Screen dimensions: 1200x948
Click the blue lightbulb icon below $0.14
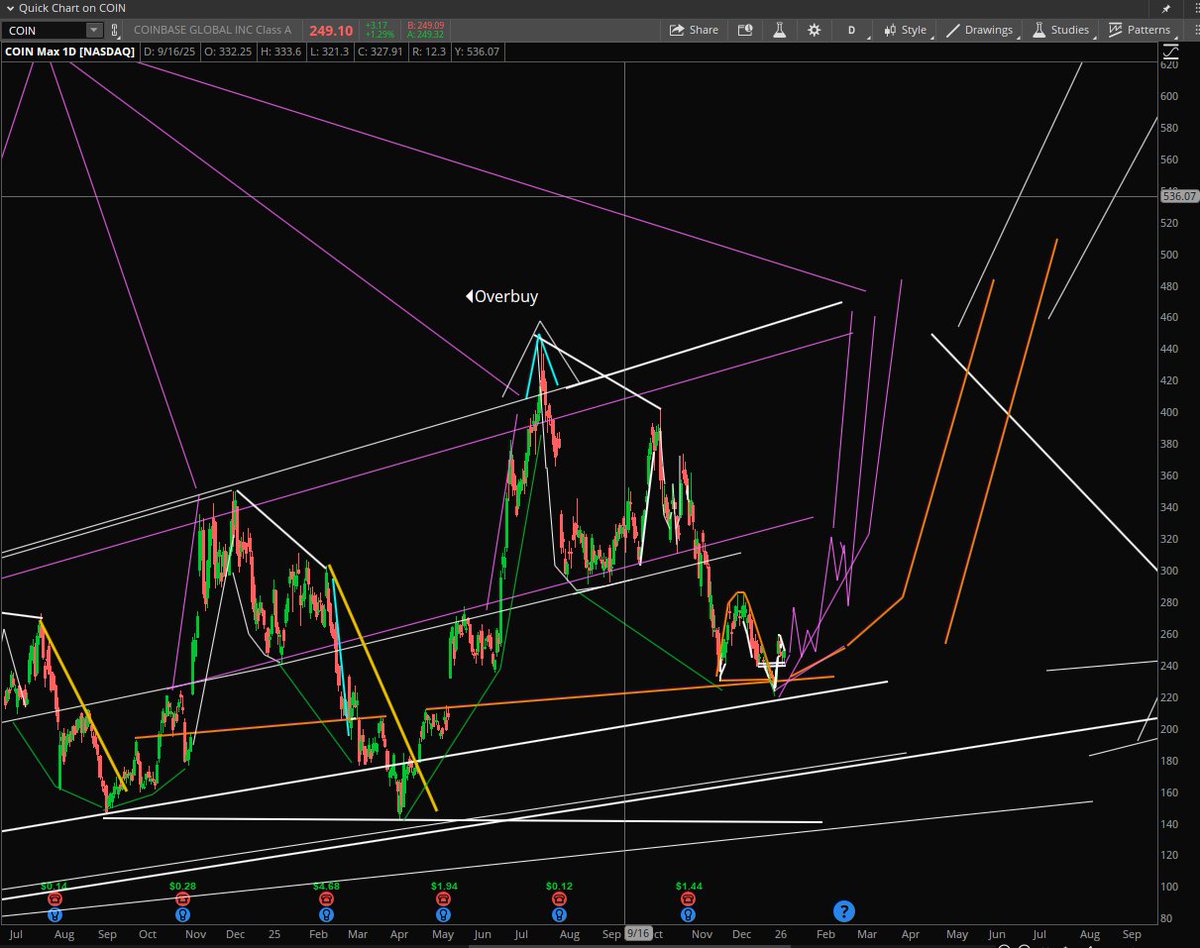pyautogui.click(x=54, y=914)
